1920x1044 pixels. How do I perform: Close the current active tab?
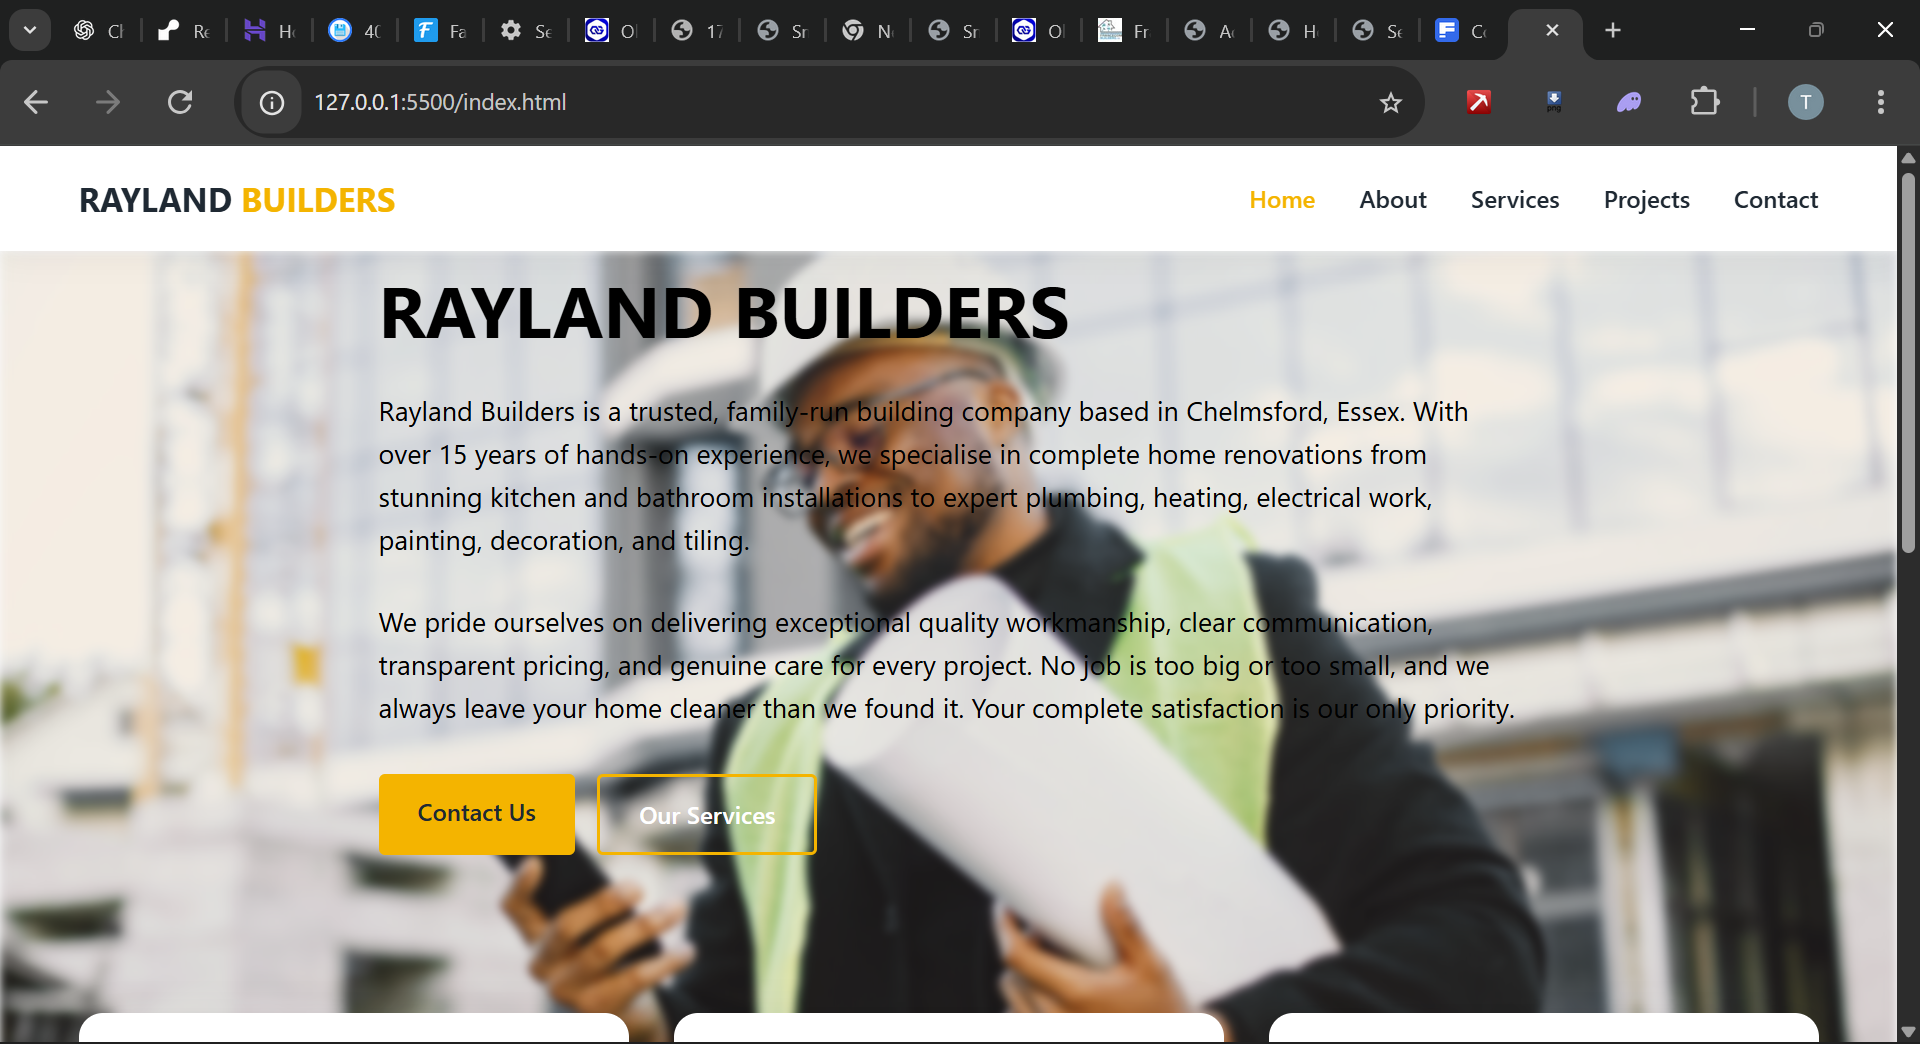[1552, 30]
